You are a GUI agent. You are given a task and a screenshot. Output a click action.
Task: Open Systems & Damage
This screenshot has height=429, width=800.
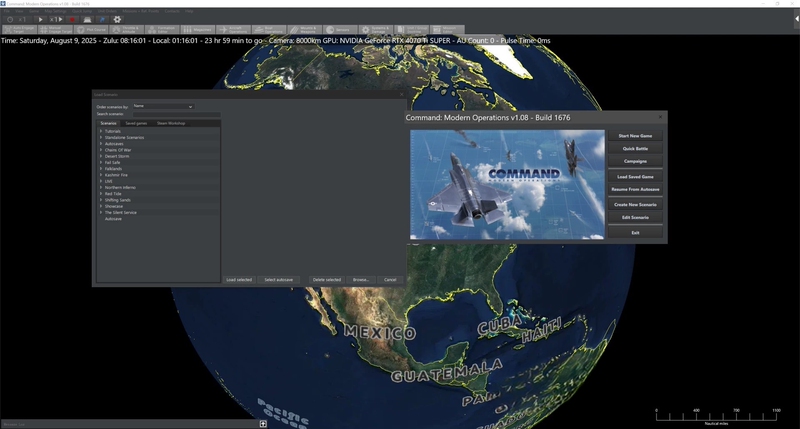(x=376, y=30)
